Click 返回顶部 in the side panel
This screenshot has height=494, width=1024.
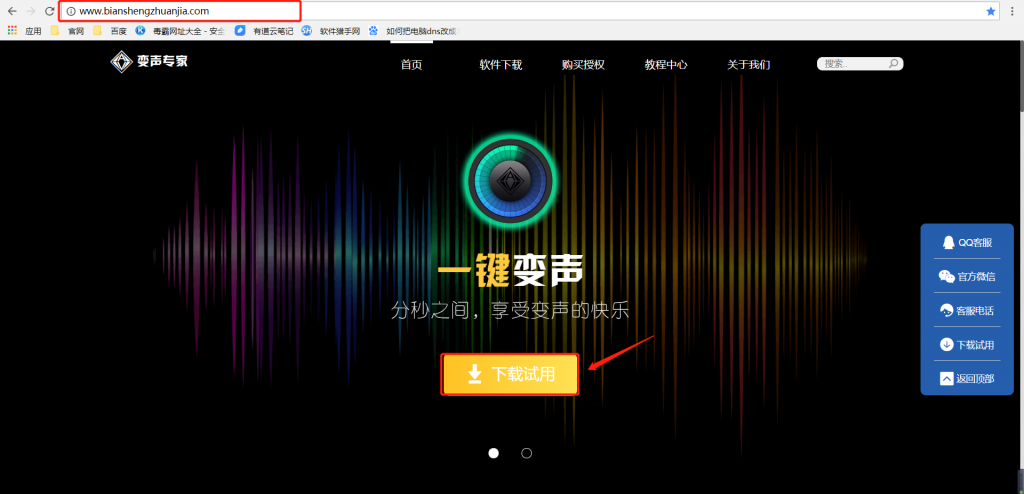(x=967, y=378)
